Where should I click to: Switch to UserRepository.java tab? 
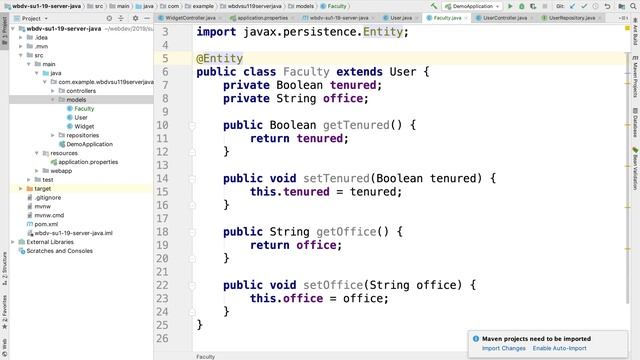point(571,18)
